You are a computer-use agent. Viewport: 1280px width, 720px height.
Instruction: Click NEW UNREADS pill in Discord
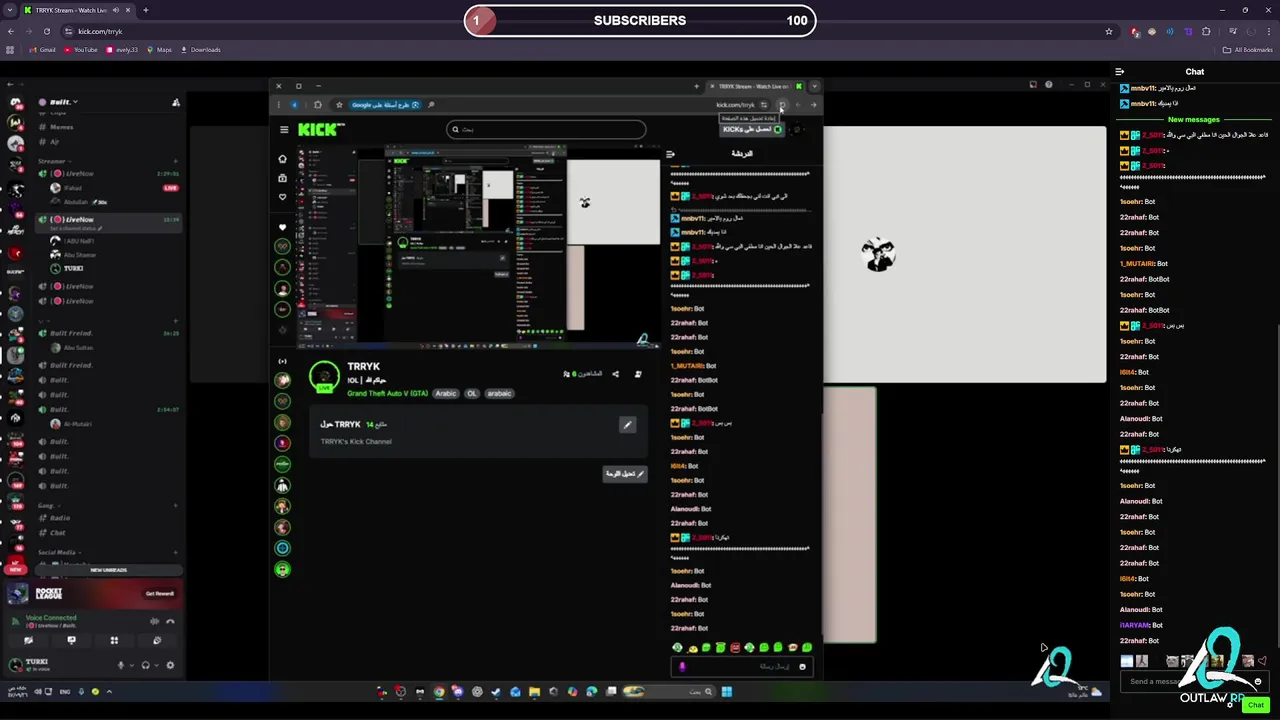click(x=108, y=570)
